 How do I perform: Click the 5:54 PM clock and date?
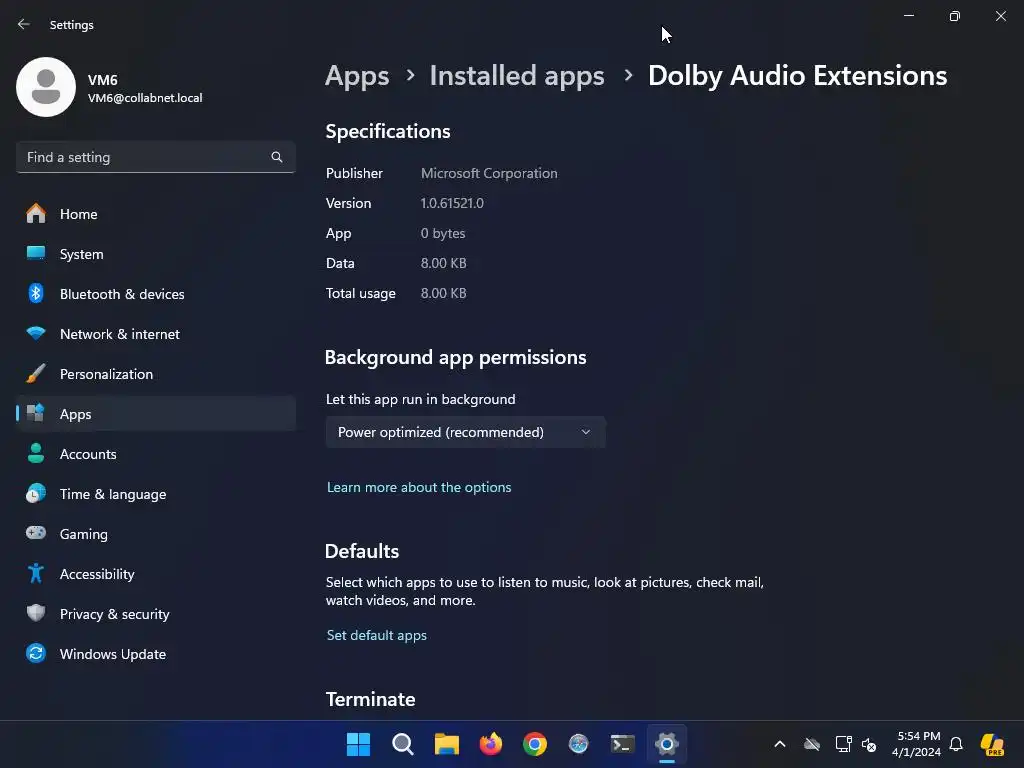916,744
